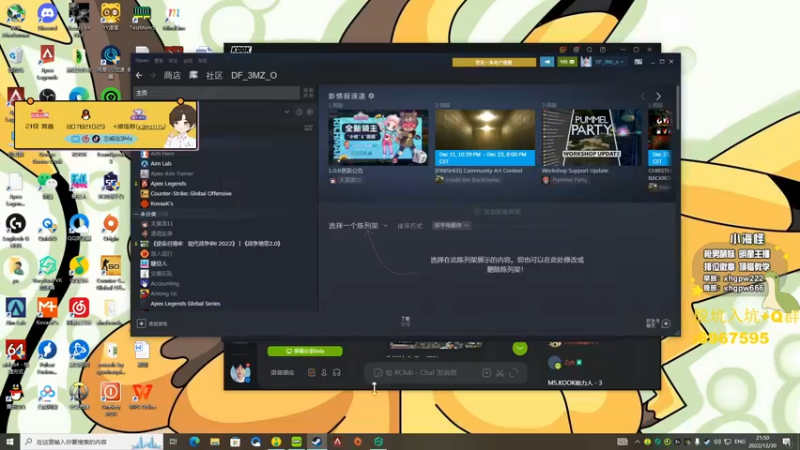Select Apex Legends in the game list
Viewport: 800px width, 450px height.
pos(168,184)
